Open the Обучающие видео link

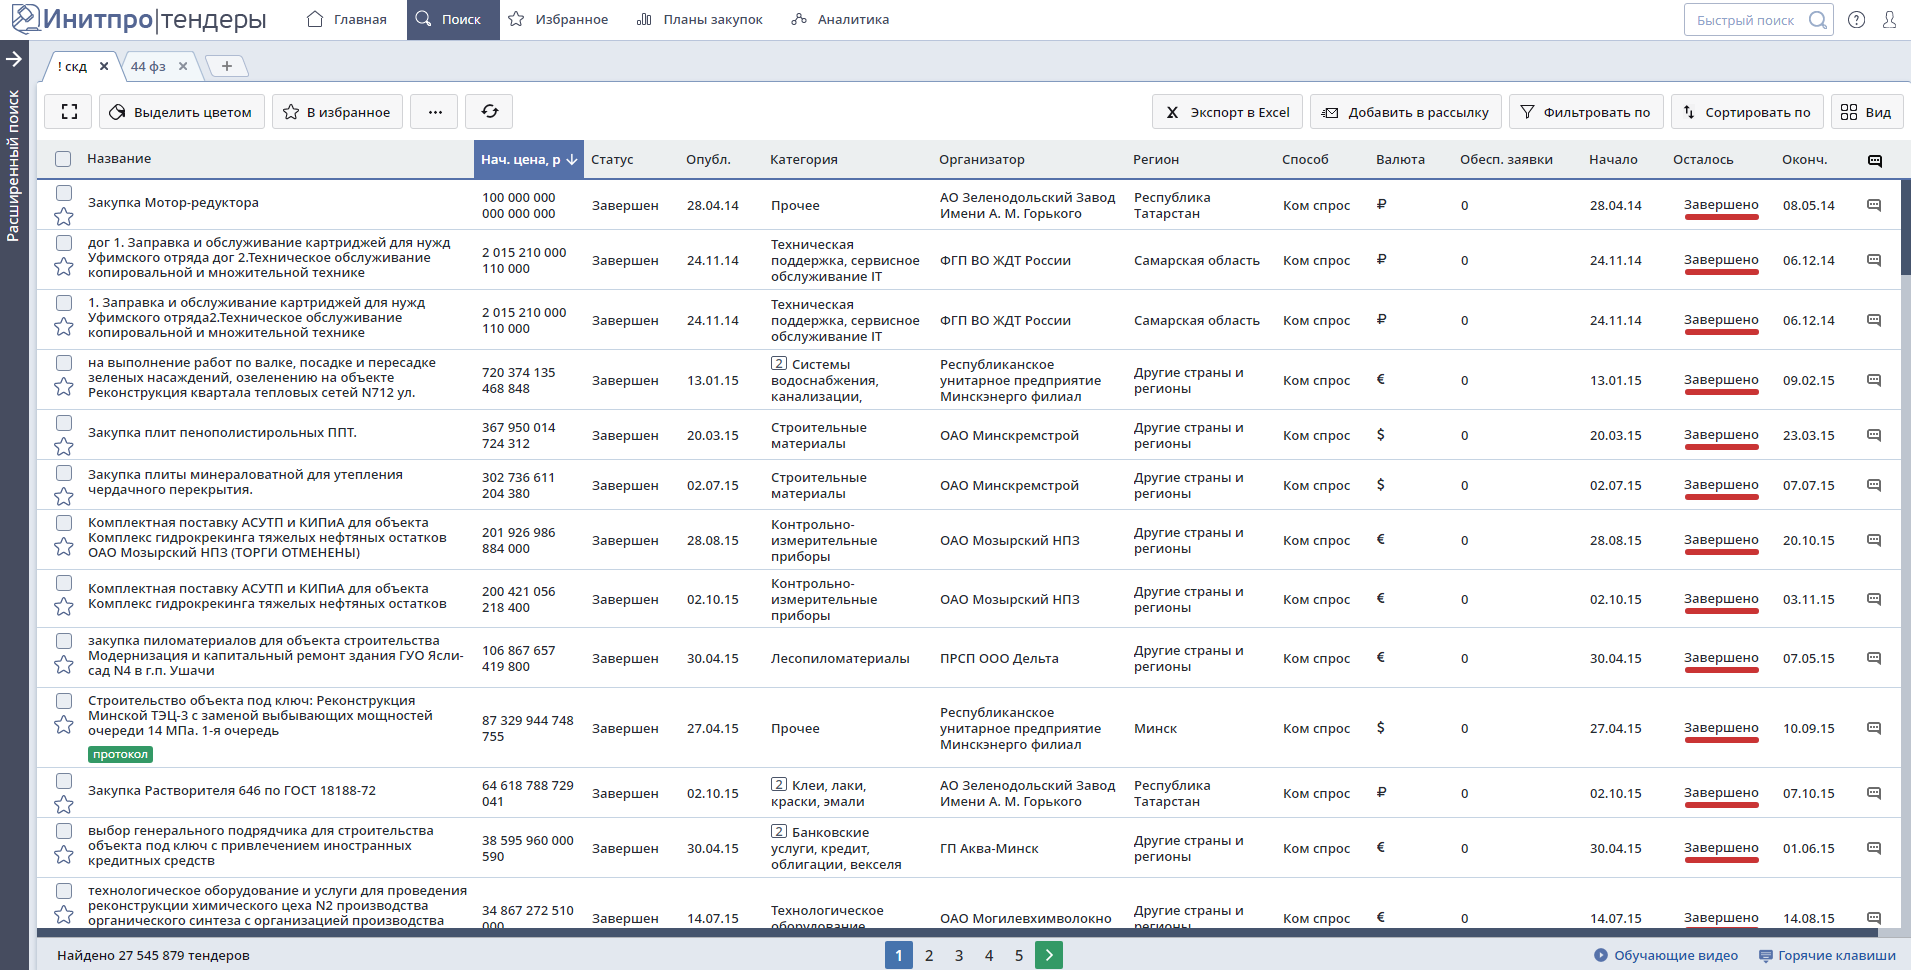1666,956
